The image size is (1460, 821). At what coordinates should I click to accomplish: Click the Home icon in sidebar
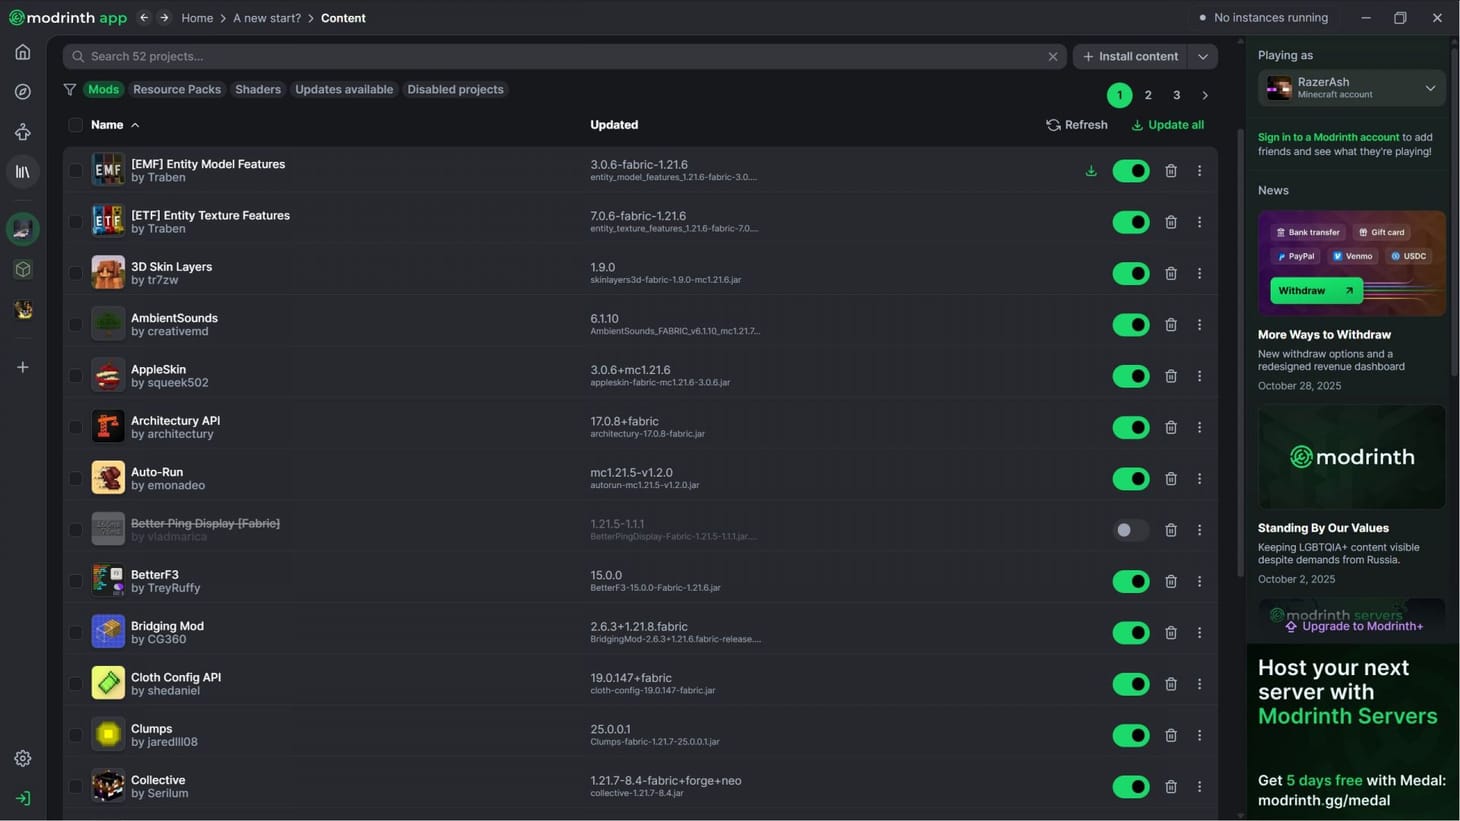[x=23, y=52]
